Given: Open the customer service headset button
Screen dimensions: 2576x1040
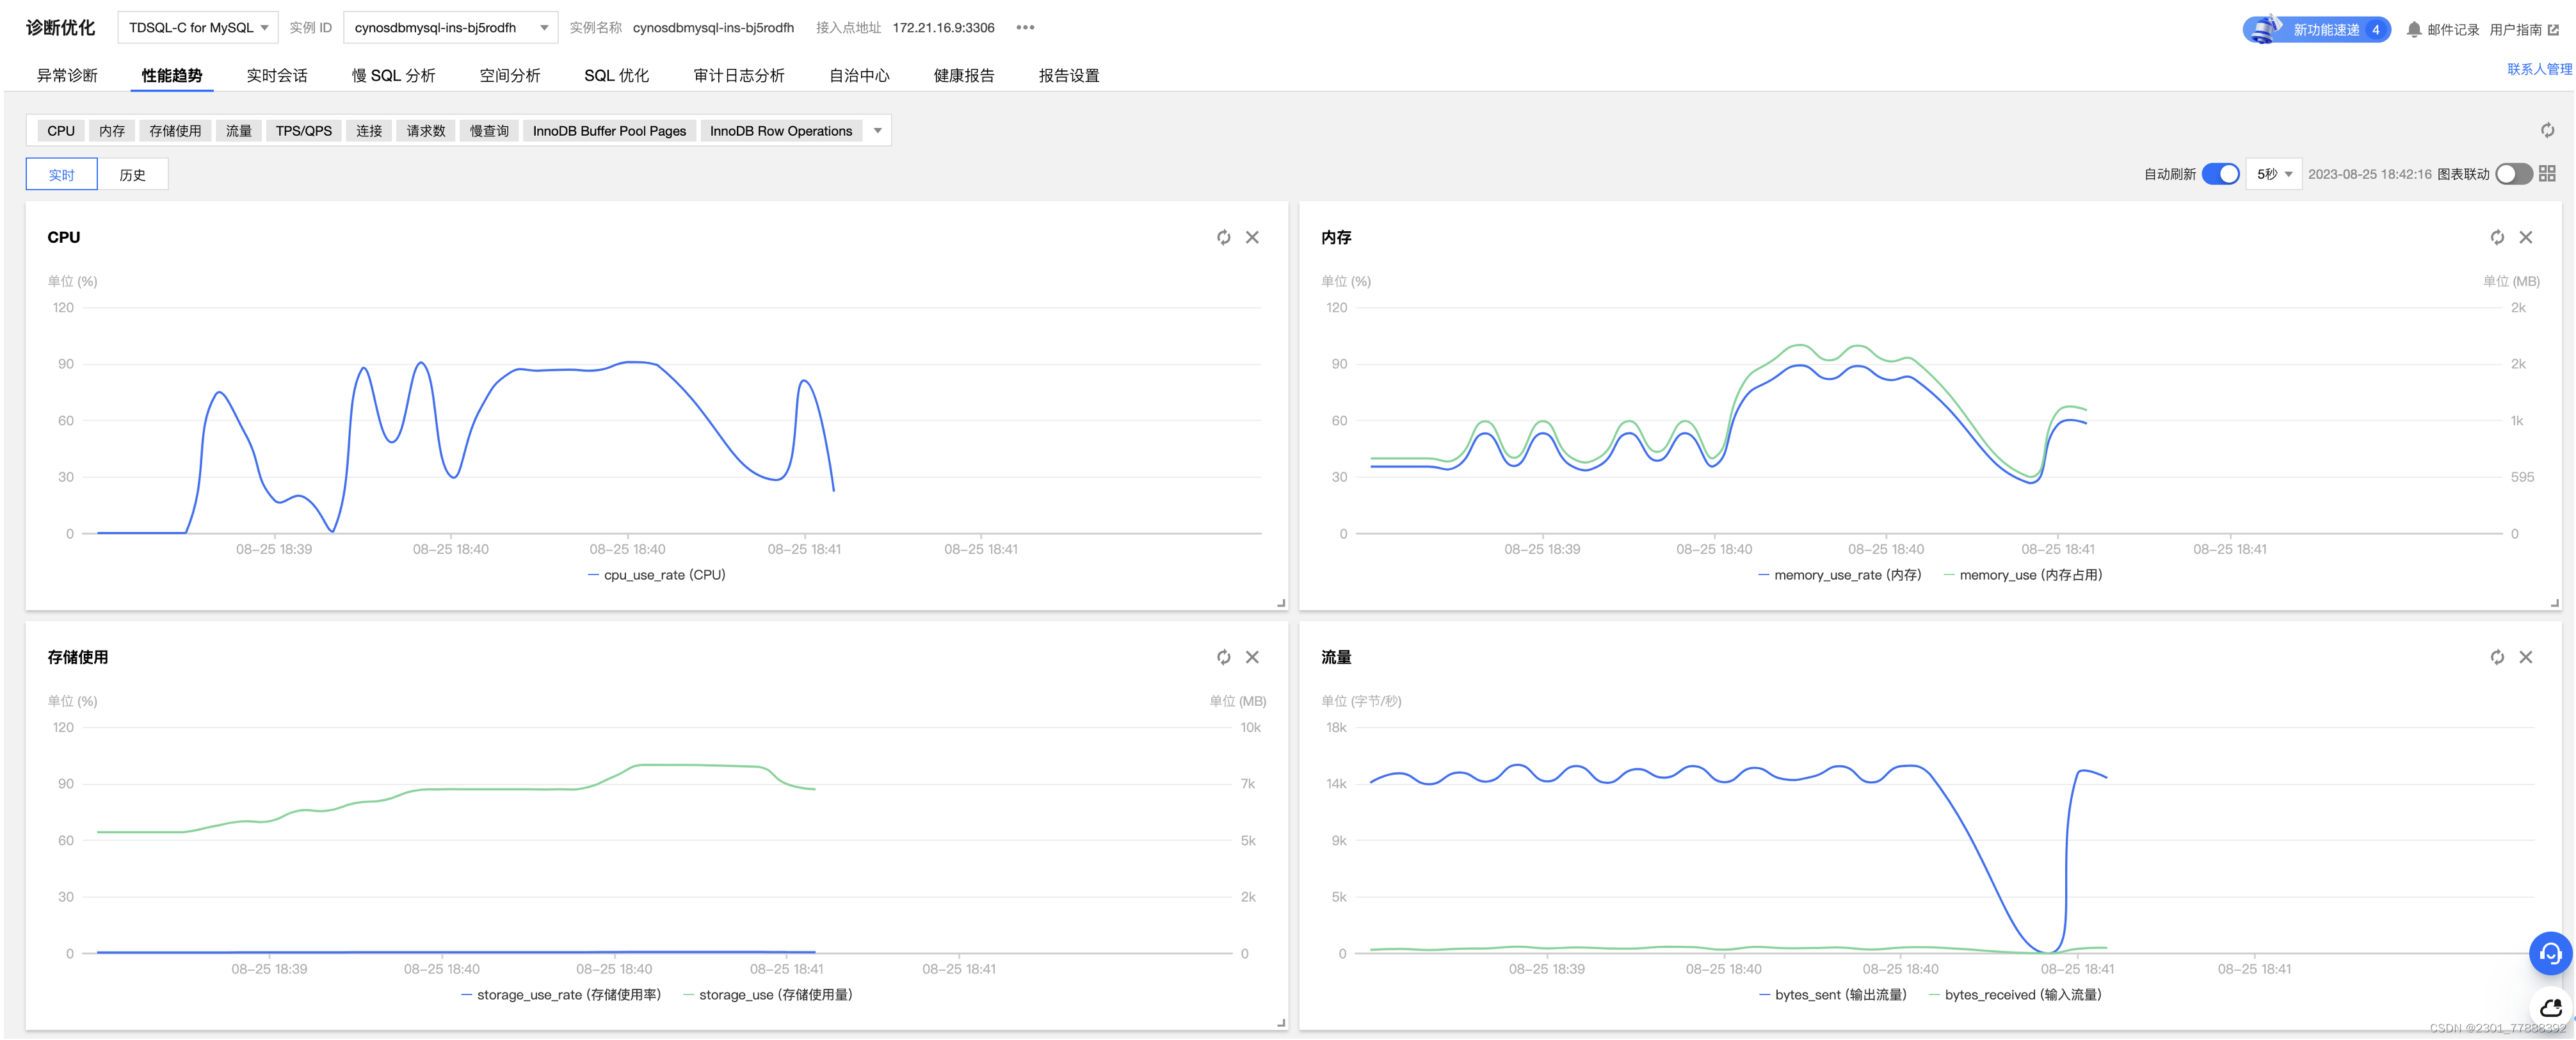Looking at the screenshot, I should click(x=2550, y=953).
